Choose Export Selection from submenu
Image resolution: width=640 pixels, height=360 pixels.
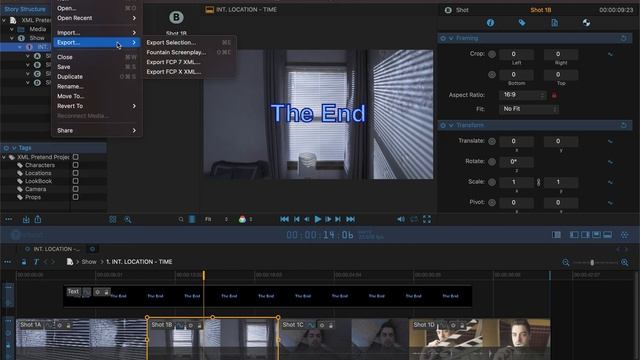pyautogui.click(x=189, y=42)
